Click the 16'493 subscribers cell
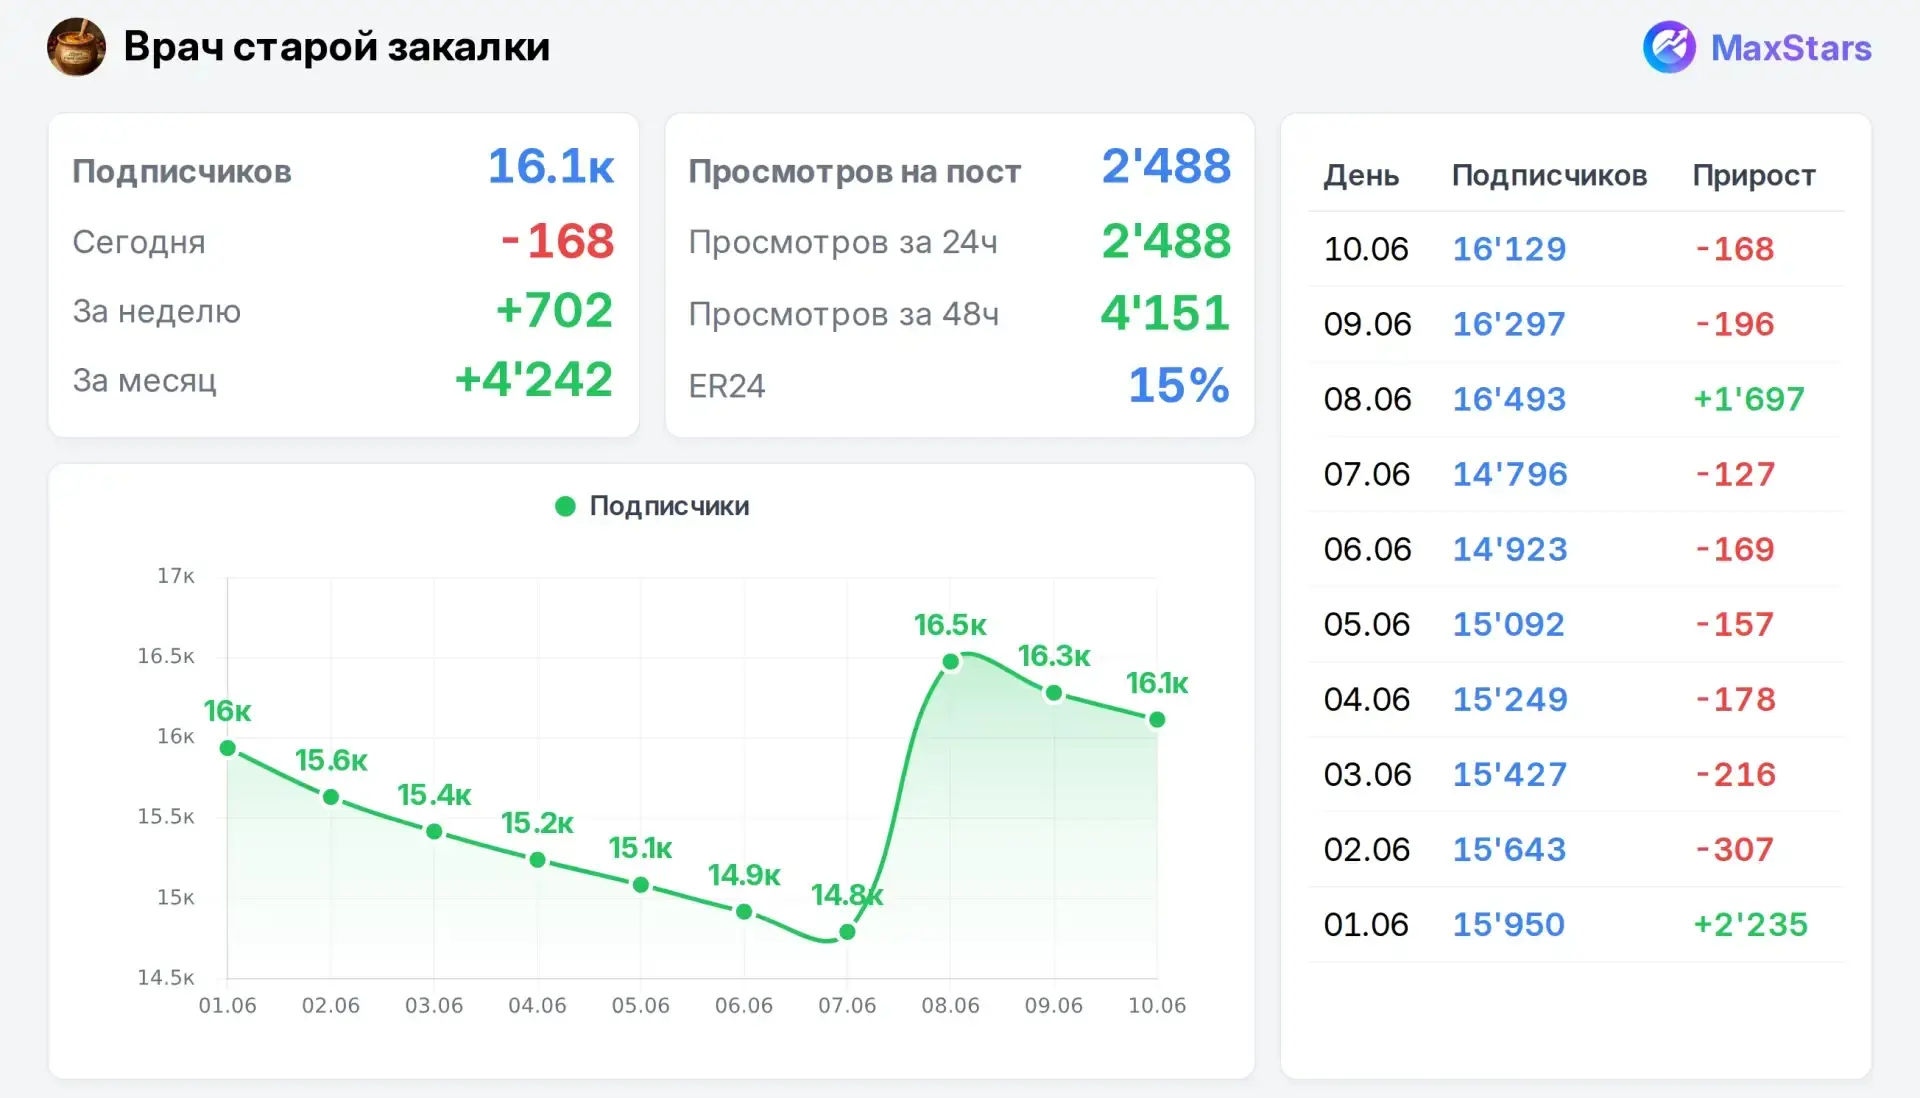 click(1509, 399)
